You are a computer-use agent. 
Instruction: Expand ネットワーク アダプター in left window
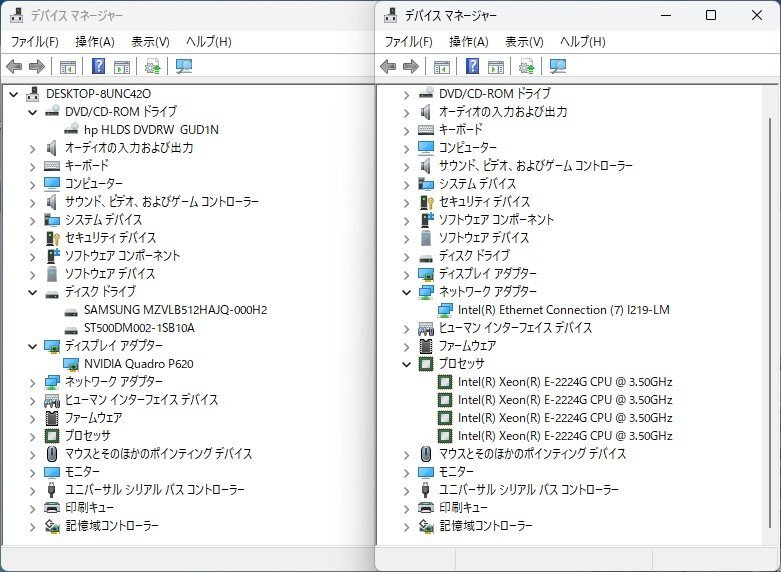32,382
